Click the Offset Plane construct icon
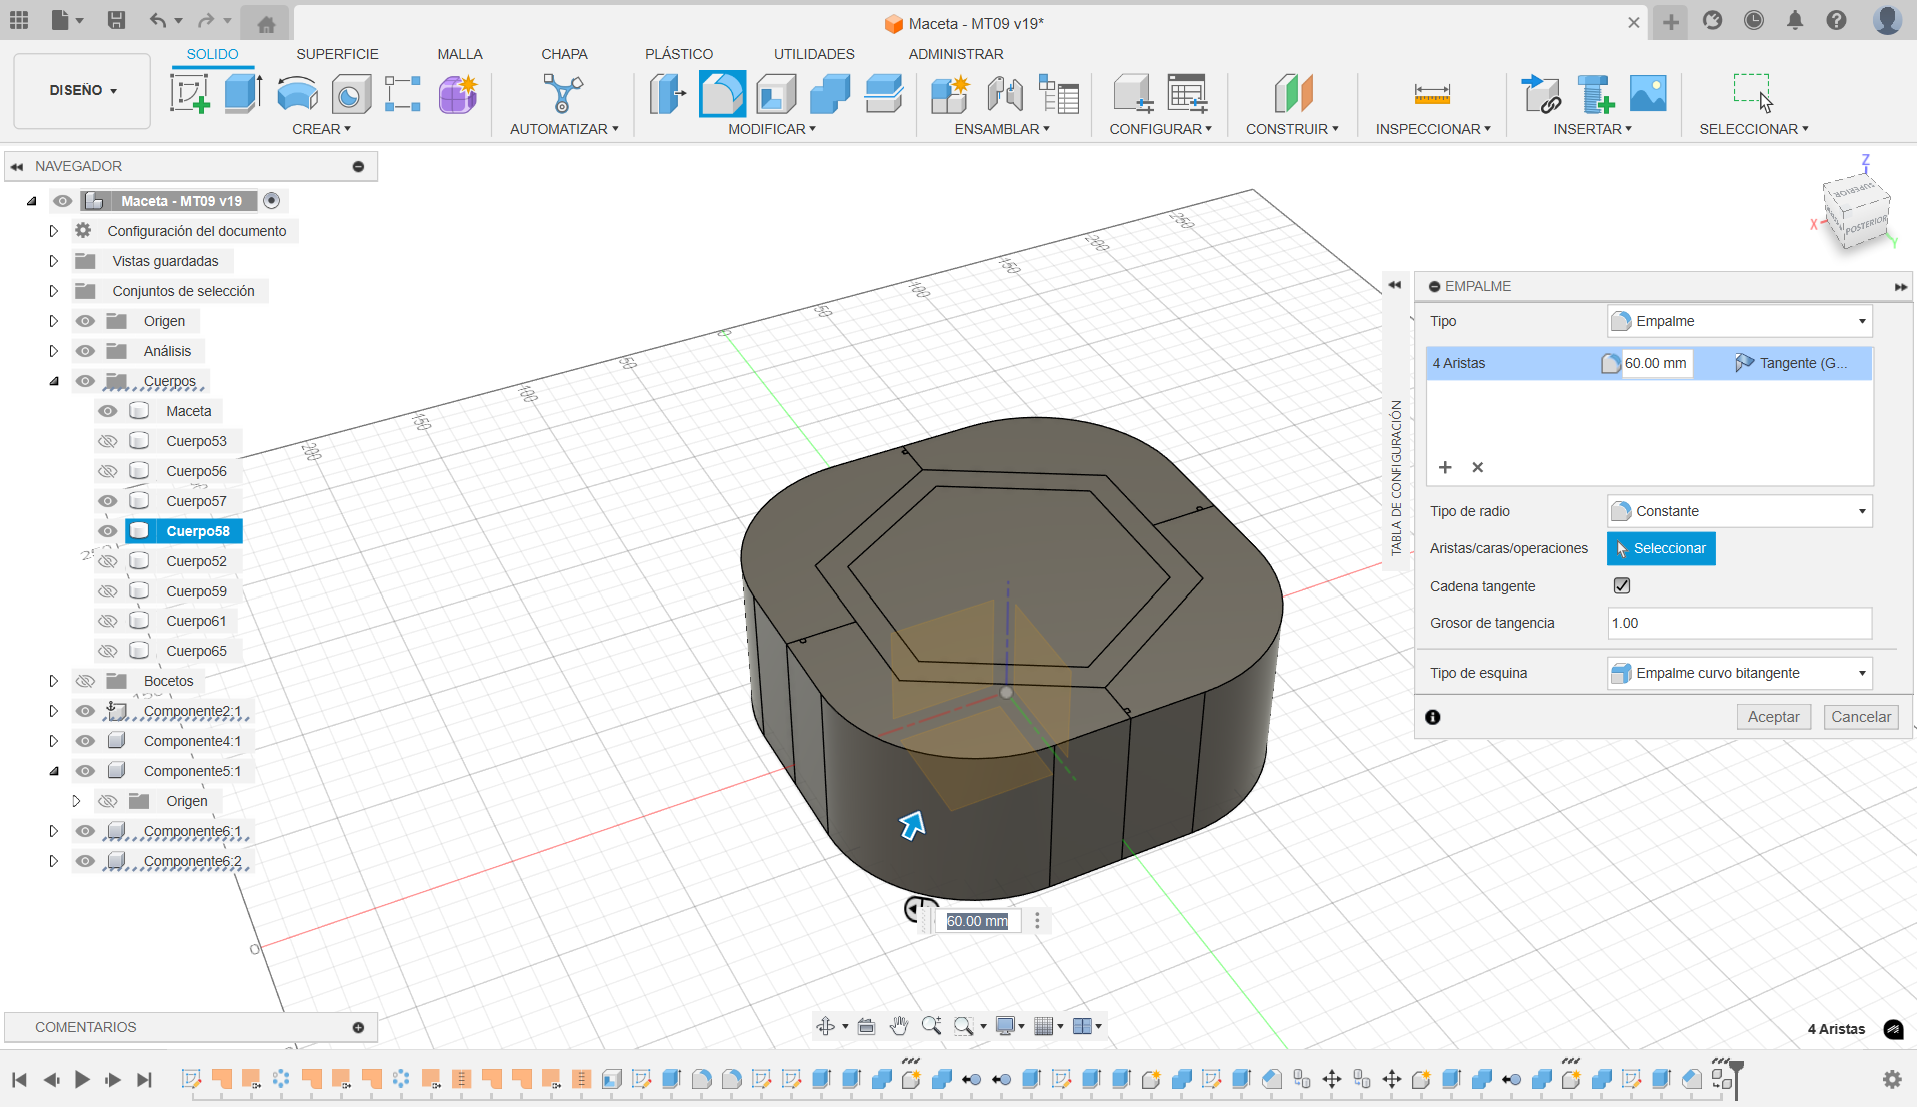 [x=1293, y=94]
